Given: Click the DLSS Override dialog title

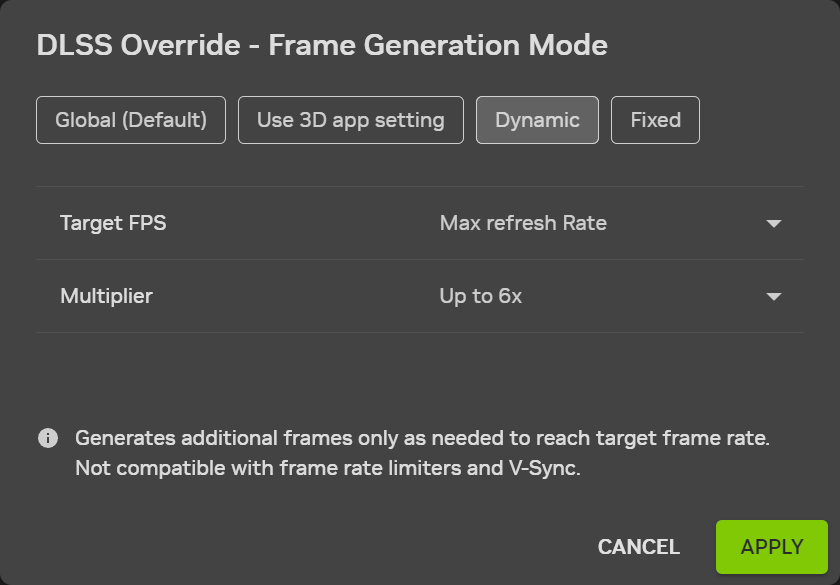Looking at the screenshot, I should coord(321,45).
